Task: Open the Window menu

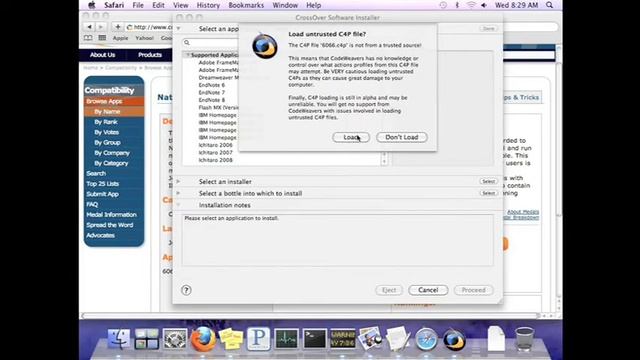Action: (x=285, y=5)
